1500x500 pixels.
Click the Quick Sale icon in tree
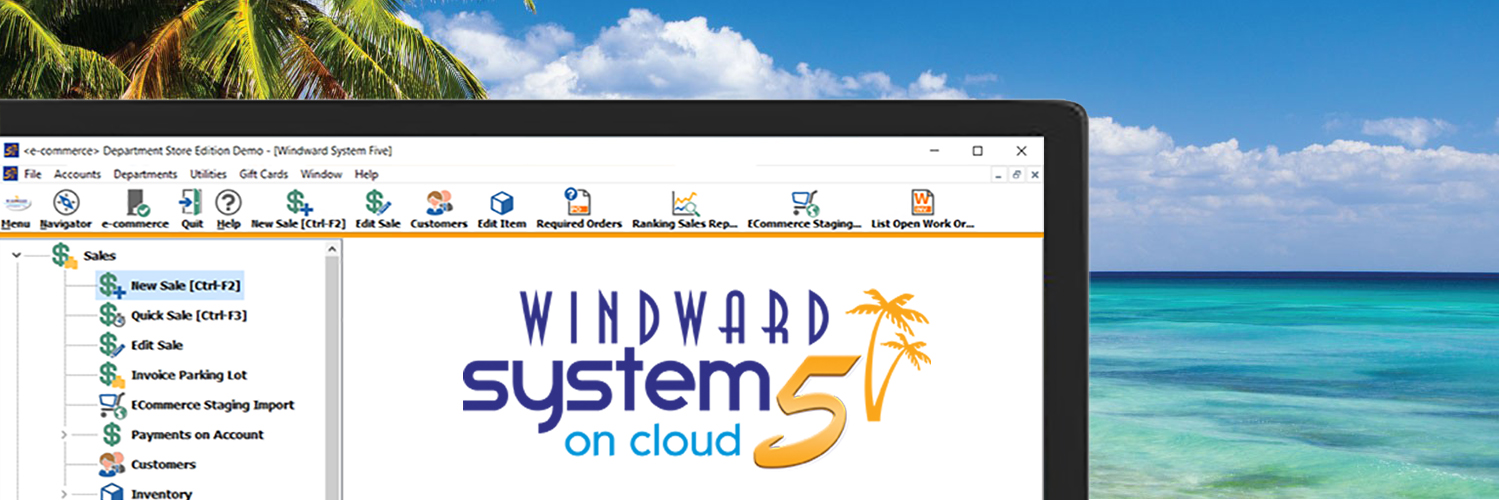coord(112,316)
